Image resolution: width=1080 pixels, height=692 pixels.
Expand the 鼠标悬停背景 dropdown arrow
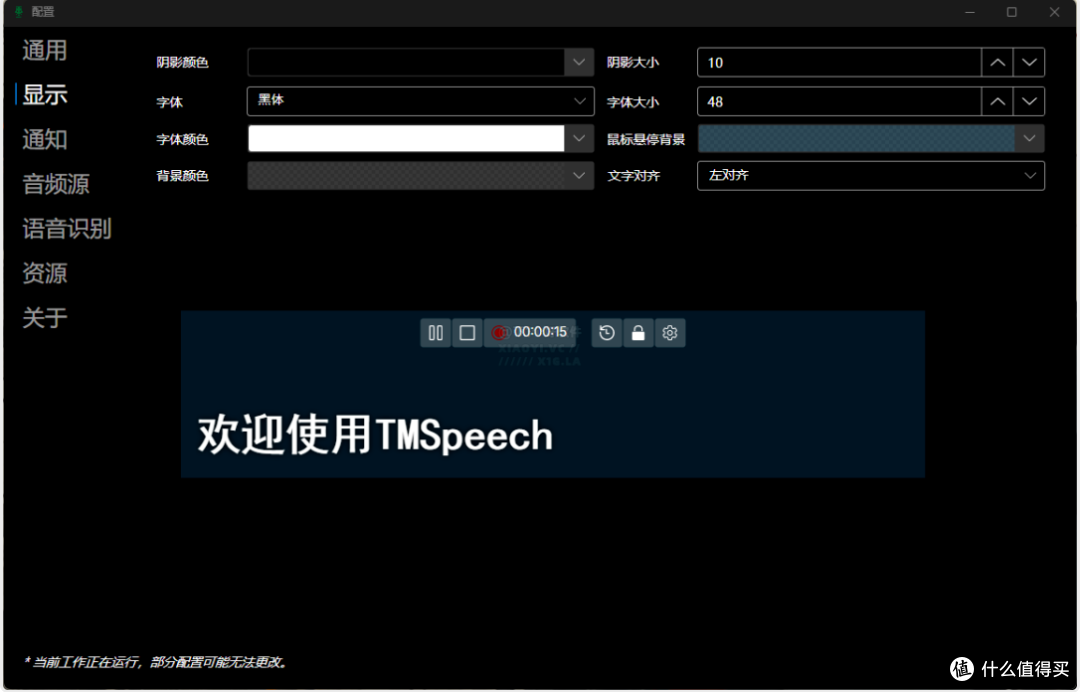click(1029, 139)
